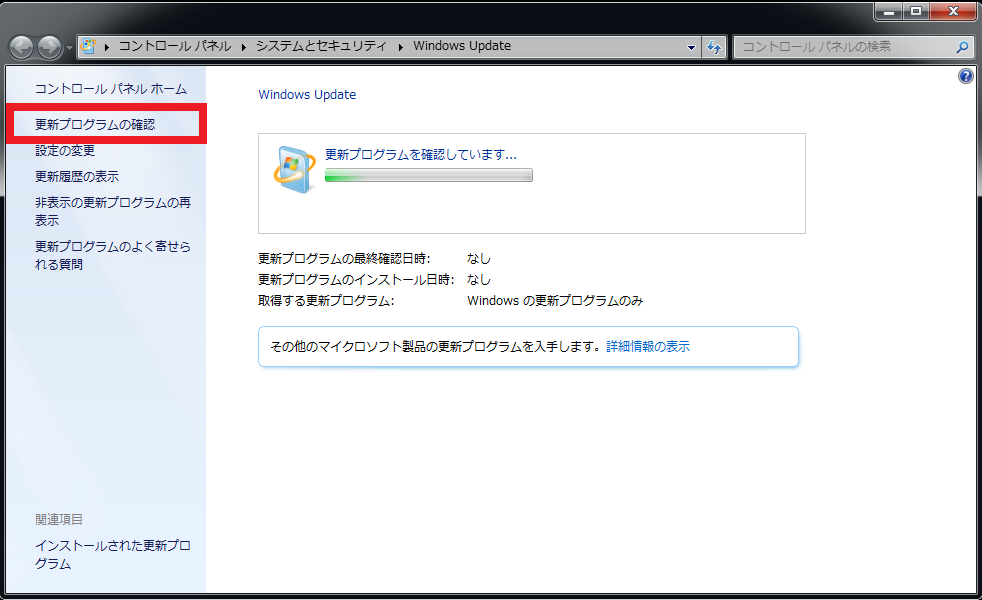Click the Windows Update breadcrumb in the address bar
The width and height of the screenshot is (982, 600).
462,46
